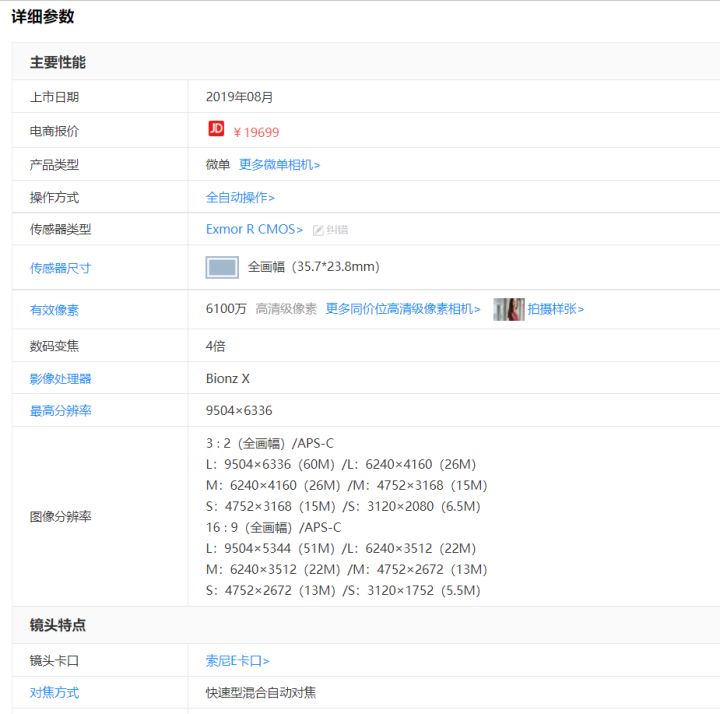The height and width of the screenshot is (714, 720).
Task: Select the 高清级像素 gray text
Action: [286, 309]
